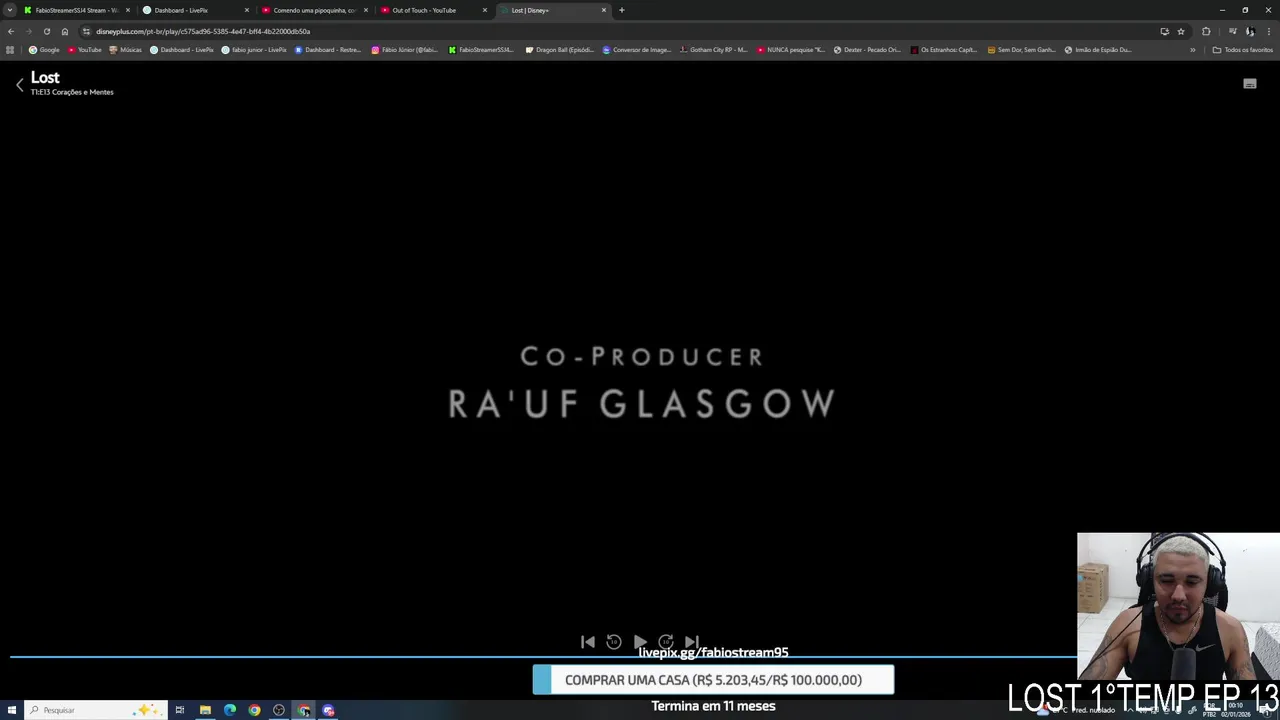Open the Chrome profile avatar

pos(1250,31)
